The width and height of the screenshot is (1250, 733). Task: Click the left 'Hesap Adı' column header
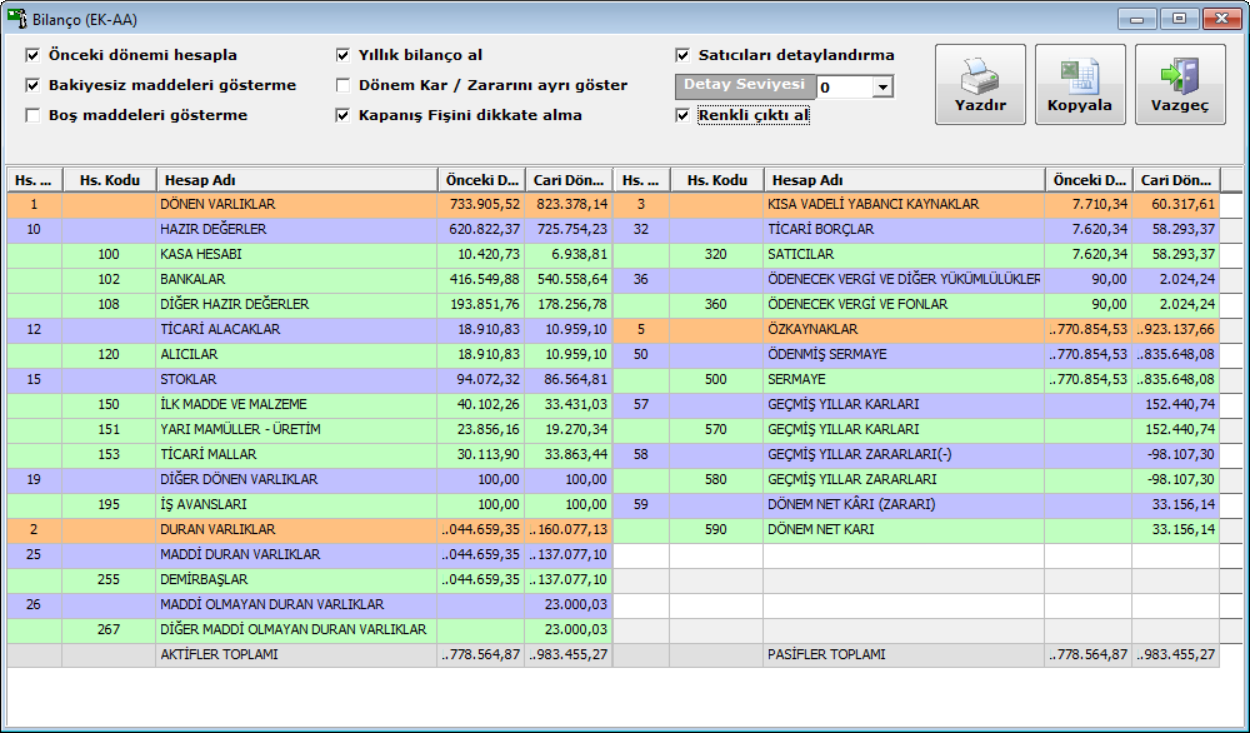(297, 180)
